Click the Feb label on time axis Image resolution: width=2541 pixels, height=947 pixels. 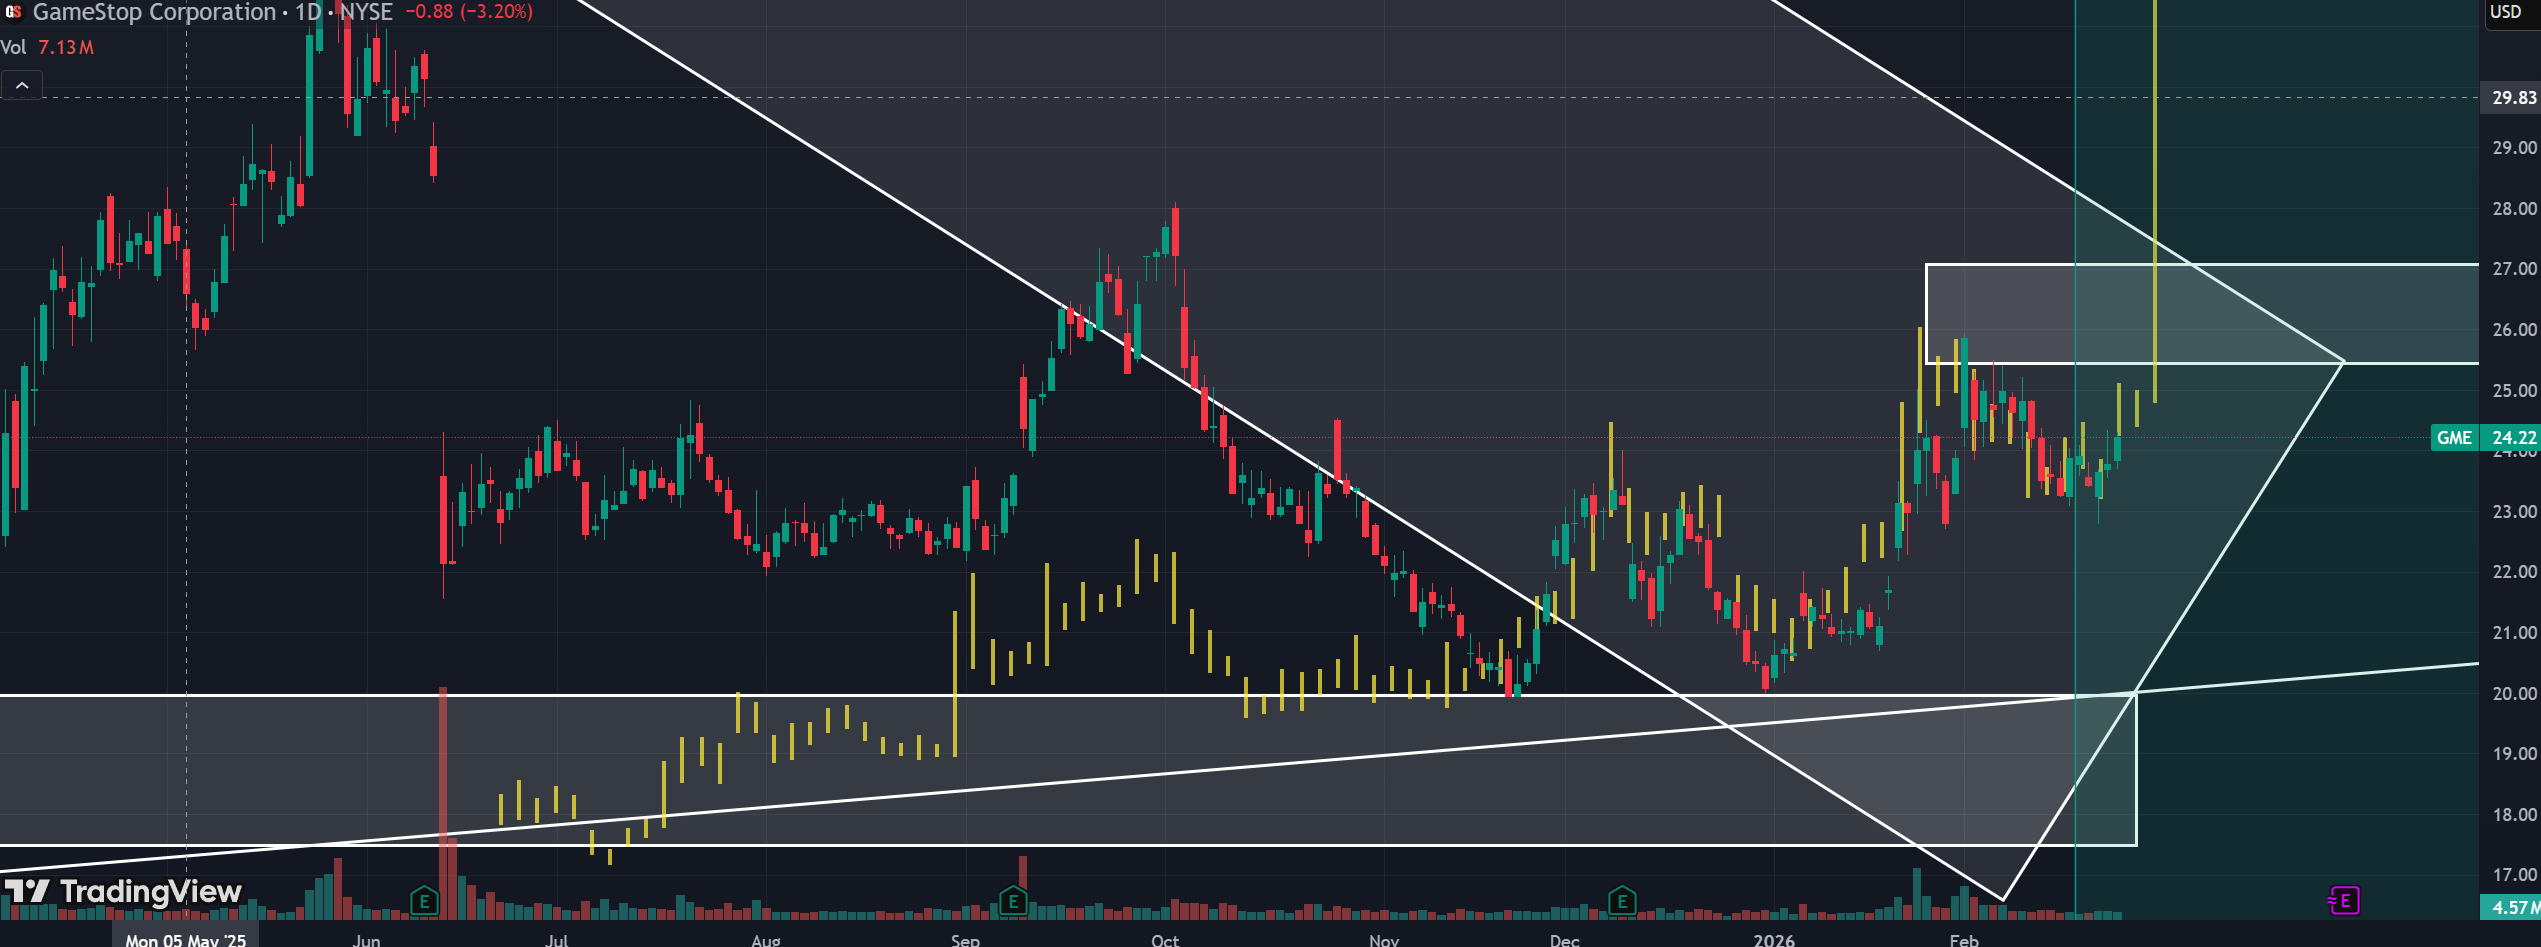[1964, 940]
